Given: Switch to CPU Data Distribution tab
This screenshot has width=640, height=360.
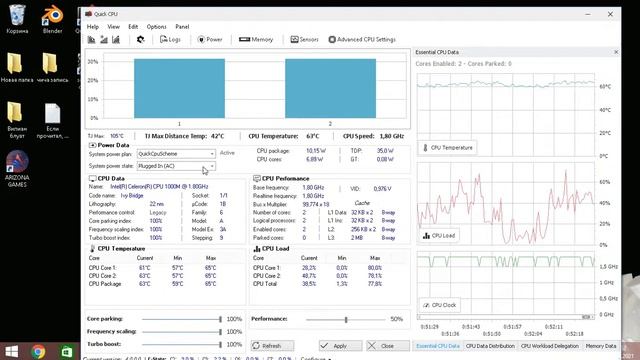Looking at the screenshot, I should [x=490, y=346].
